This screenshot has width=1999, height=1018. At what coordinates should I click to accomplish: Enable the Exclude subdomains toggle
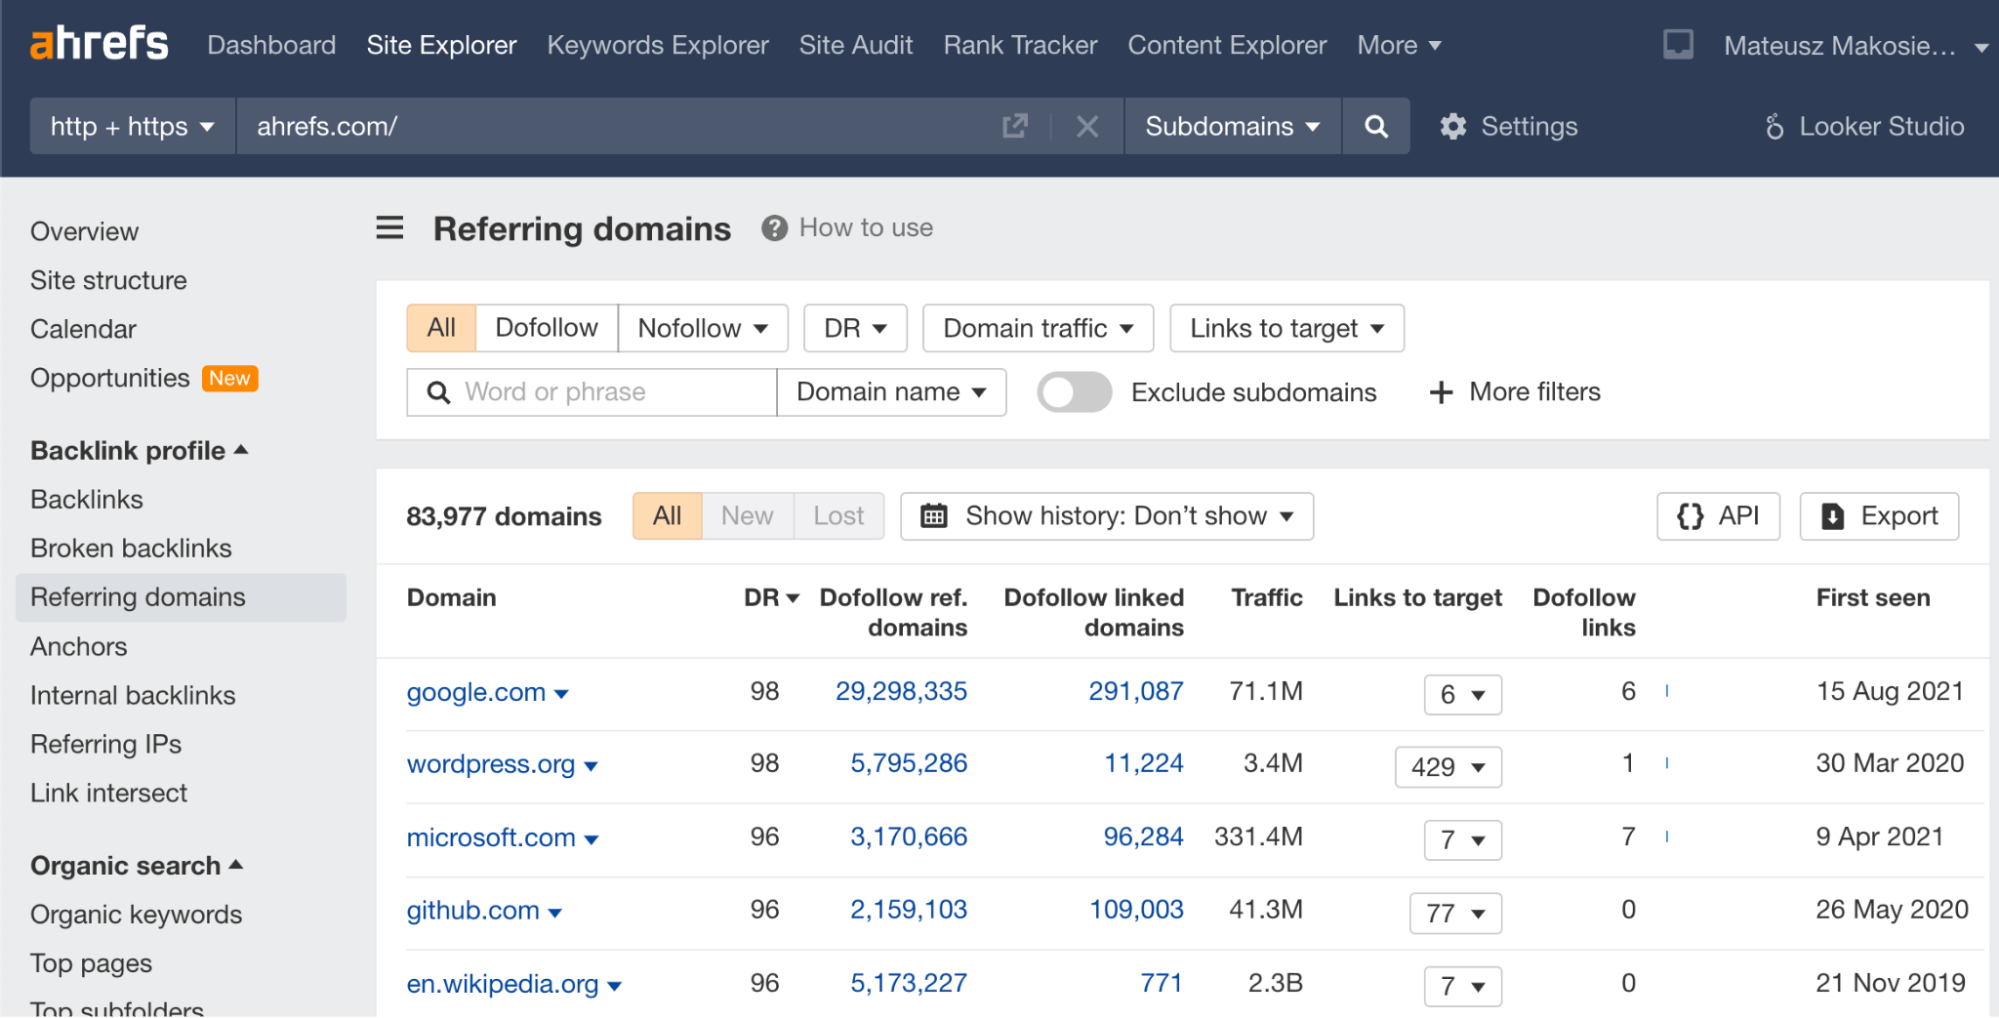click(1073, 392)
